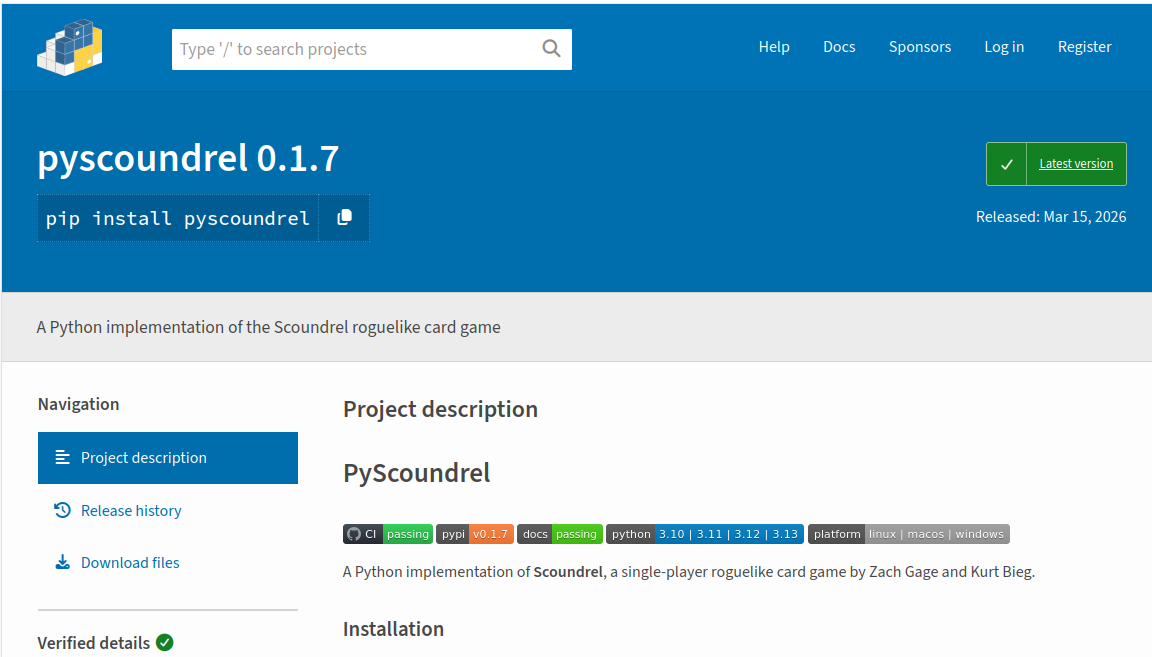
Task: Click the python versions badge
Action: tap(704, 534)
